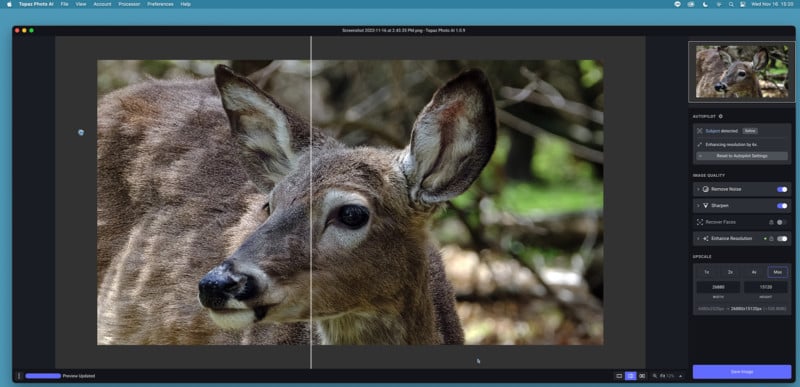This screenshot has height=387, width=800.
Task: Click the Recover Faces icon
Action: [x=699, y=222]
